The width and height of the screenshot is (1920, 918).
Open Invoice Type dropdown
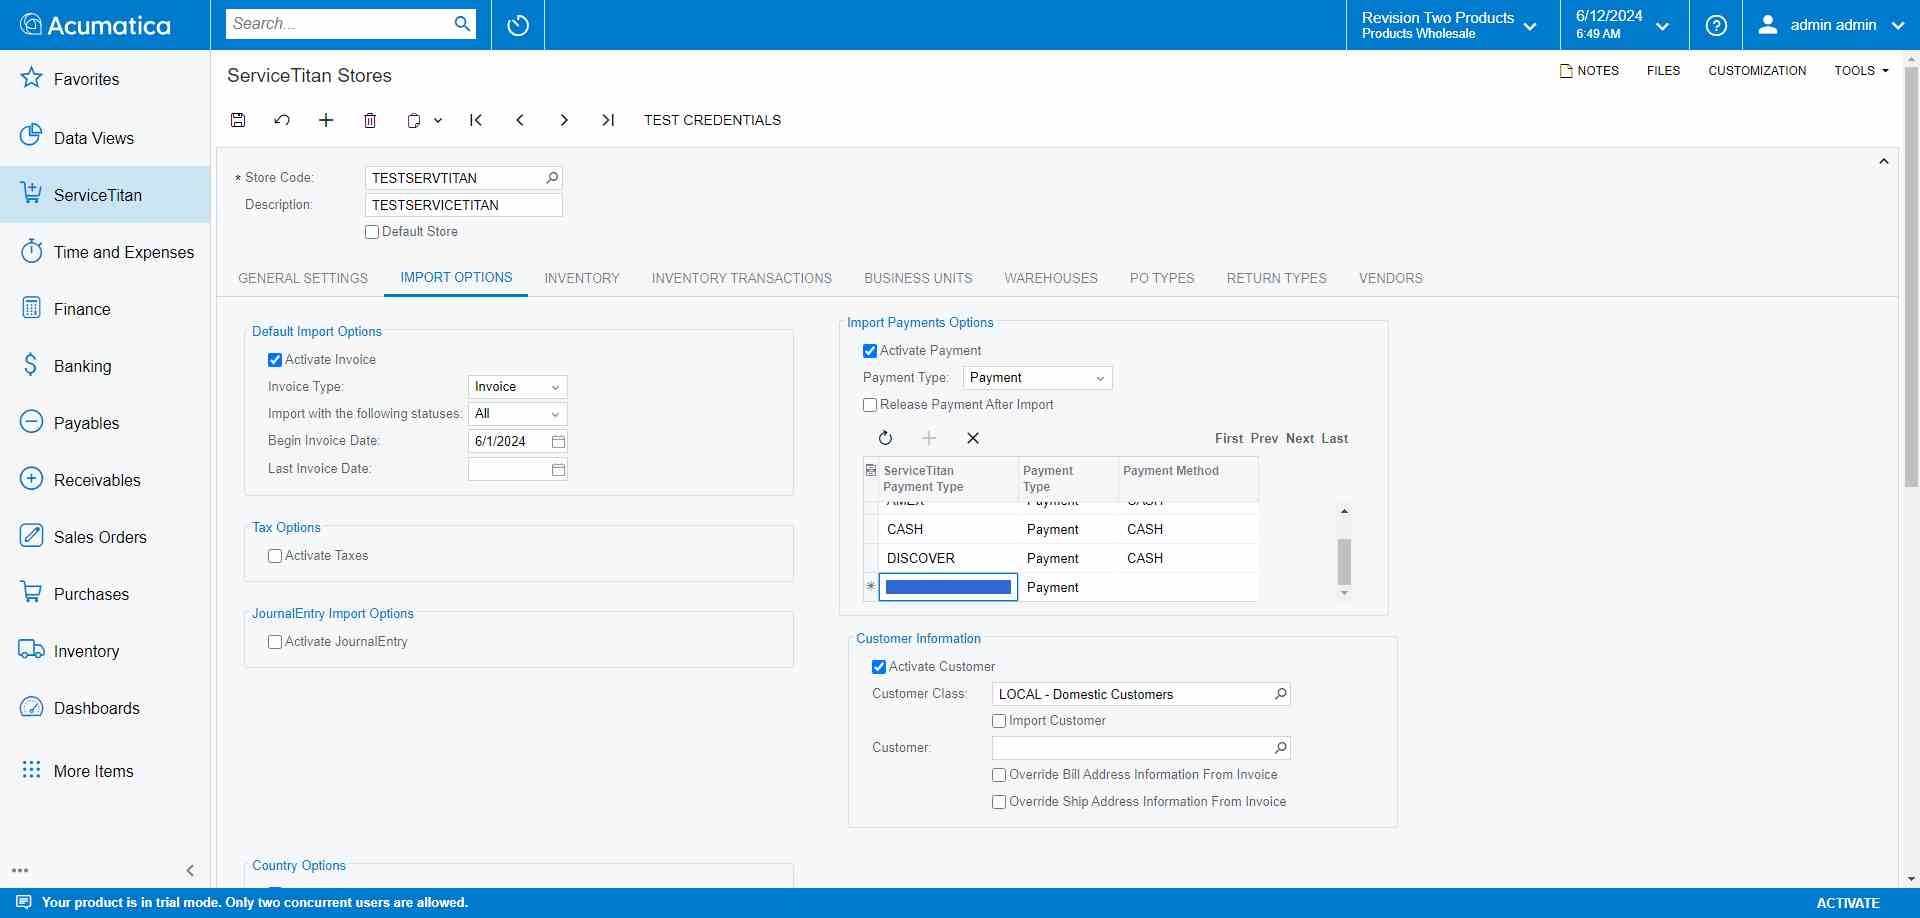518,387
